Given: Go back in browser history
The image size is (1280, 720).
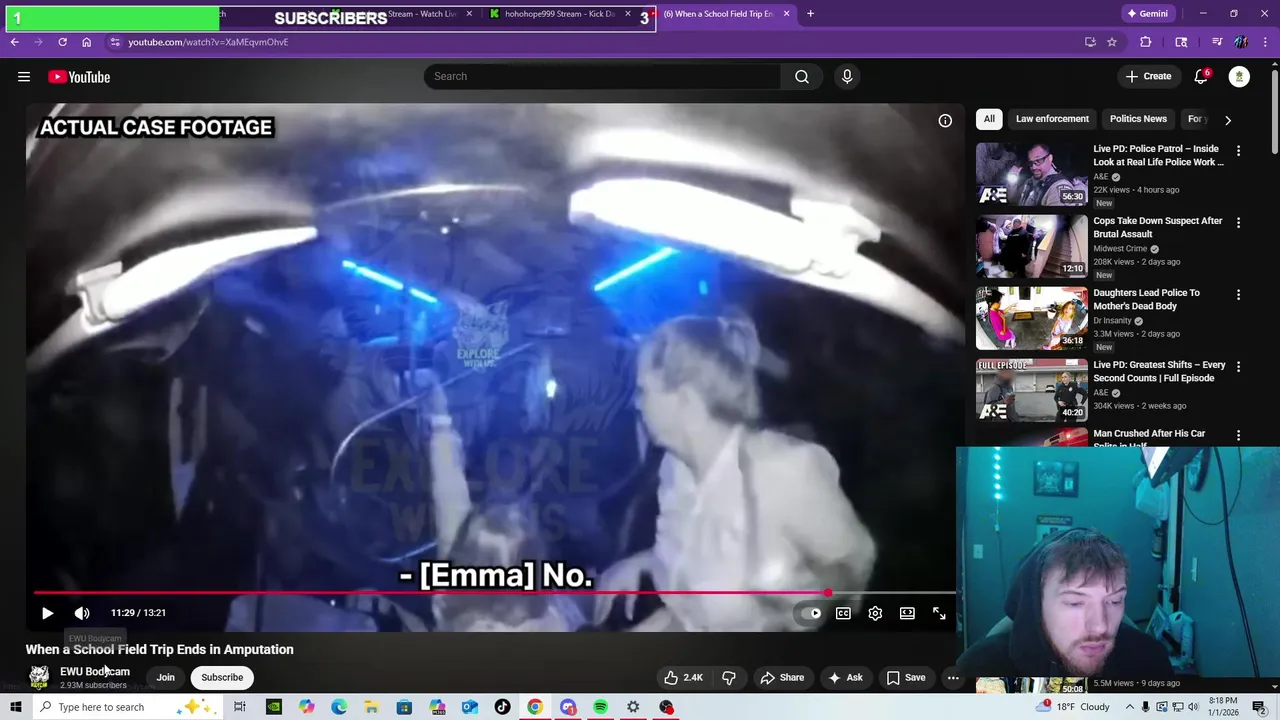Looking at the screenshot, I should [x=14, y=42].
